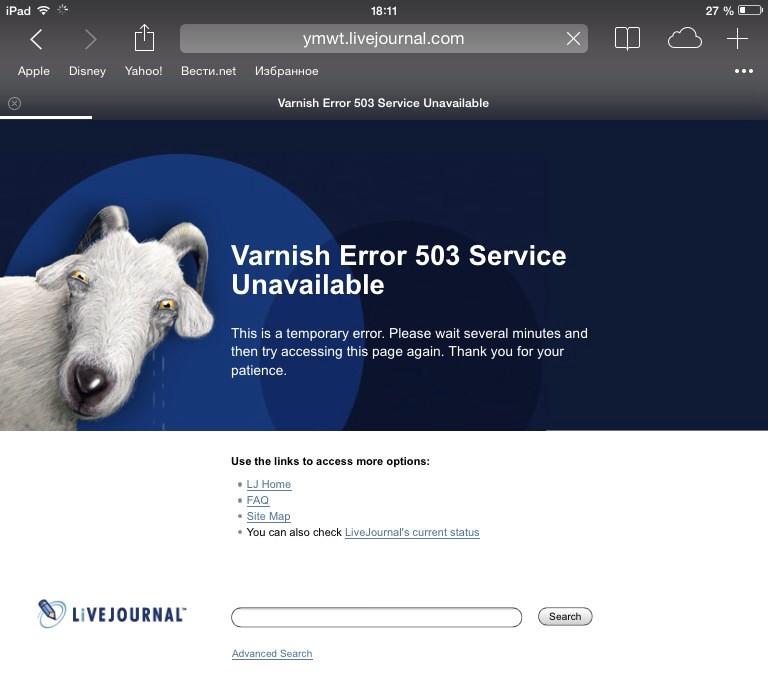The image size is (768, 691).
Task: Open the Bookmarks book icon
Action: pos(627,39)
